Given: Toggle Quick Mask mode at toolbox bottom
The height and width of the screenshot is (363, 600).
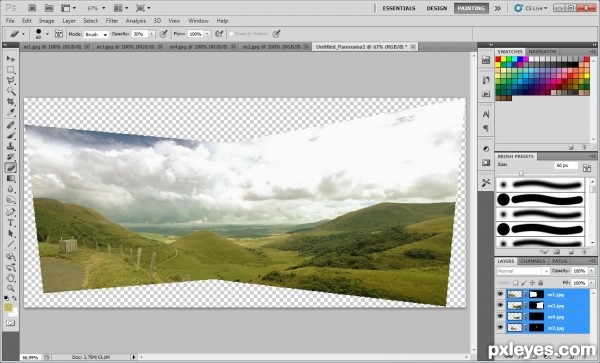Looking at the screenshot, I should point(10,323).
